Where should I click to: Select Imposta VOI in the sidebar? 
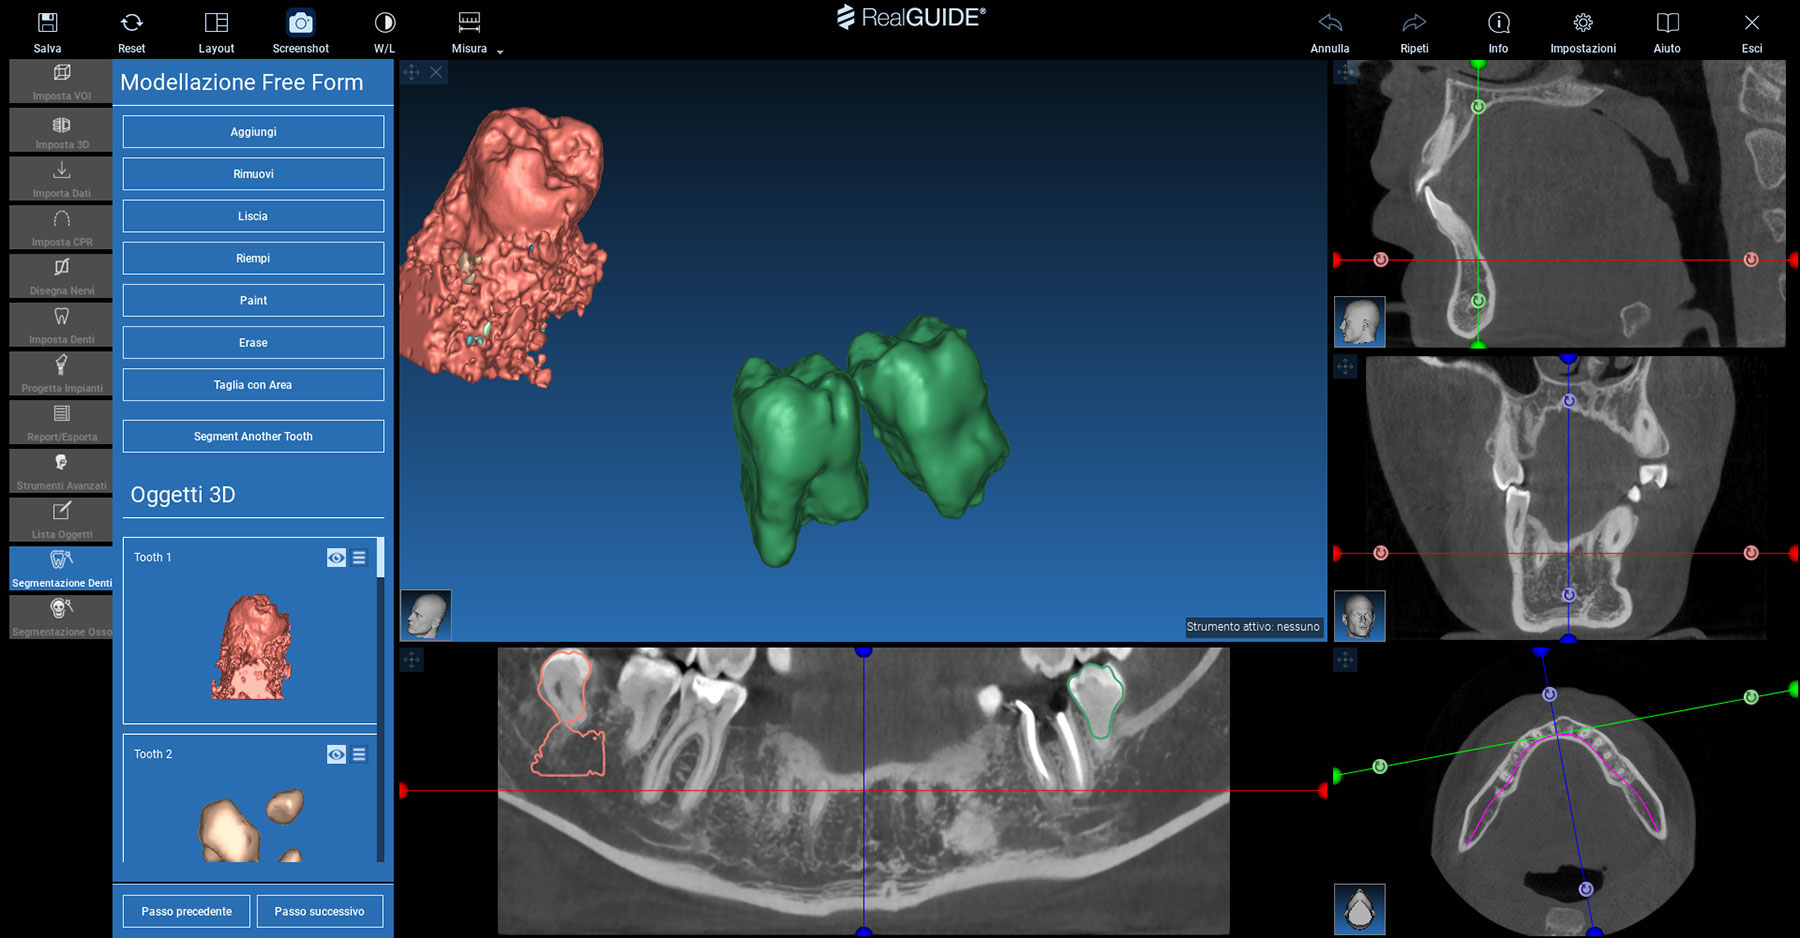(x=61, y=81)
